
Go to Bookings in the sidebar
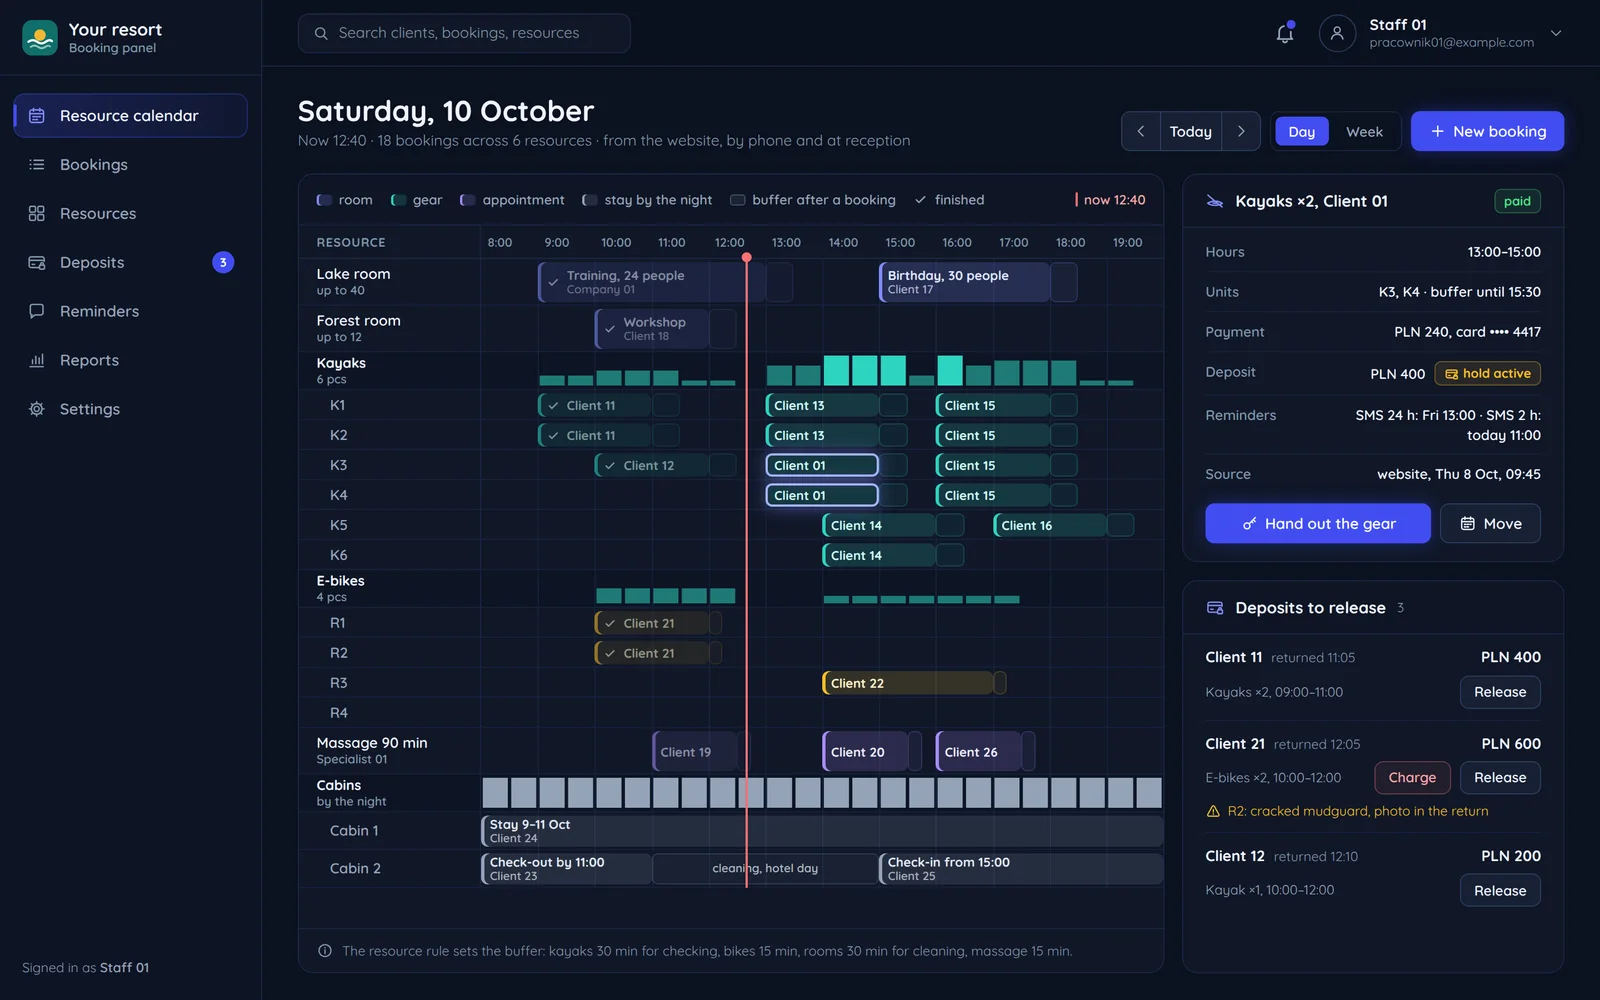(x=130, y=165)
